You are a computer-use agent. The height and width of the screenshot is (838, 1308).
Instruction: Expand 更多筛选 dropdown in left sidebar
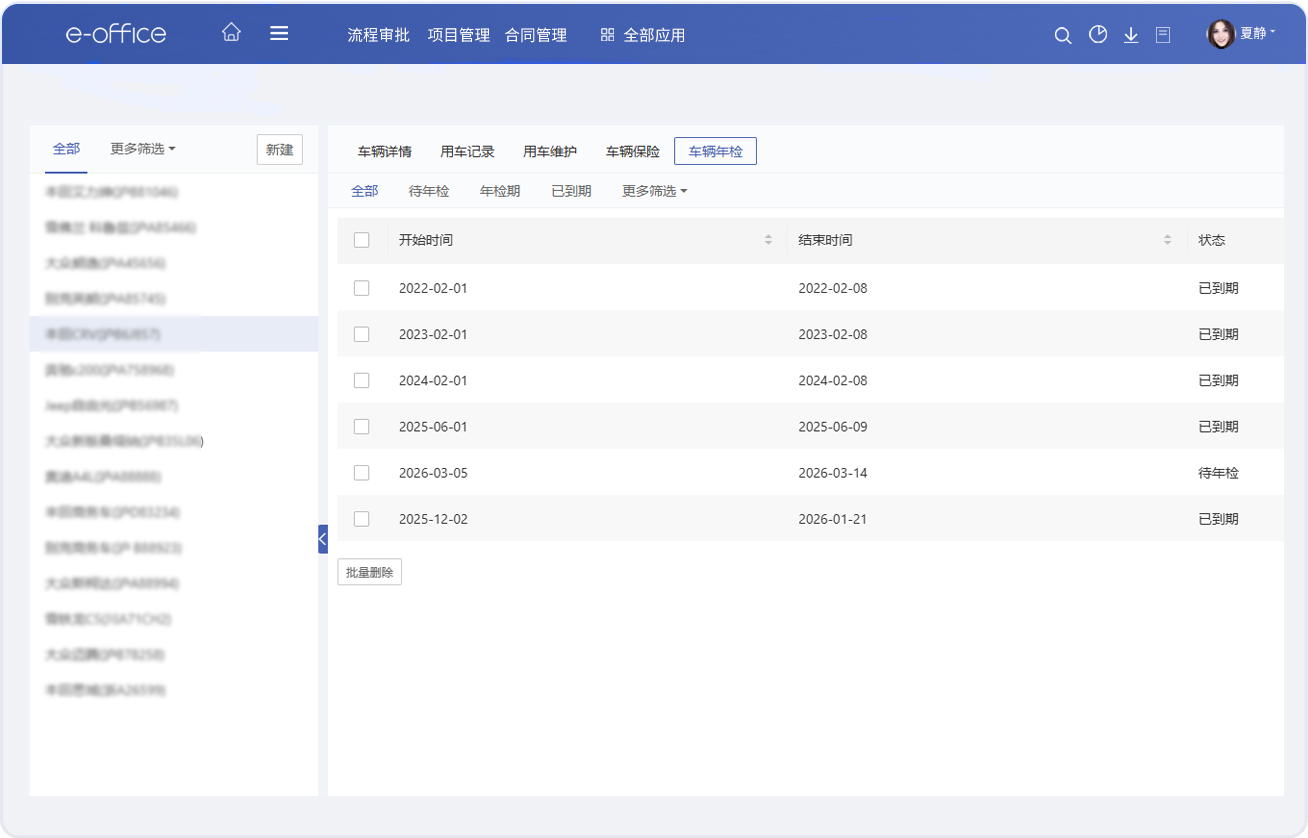click(143, 149)
